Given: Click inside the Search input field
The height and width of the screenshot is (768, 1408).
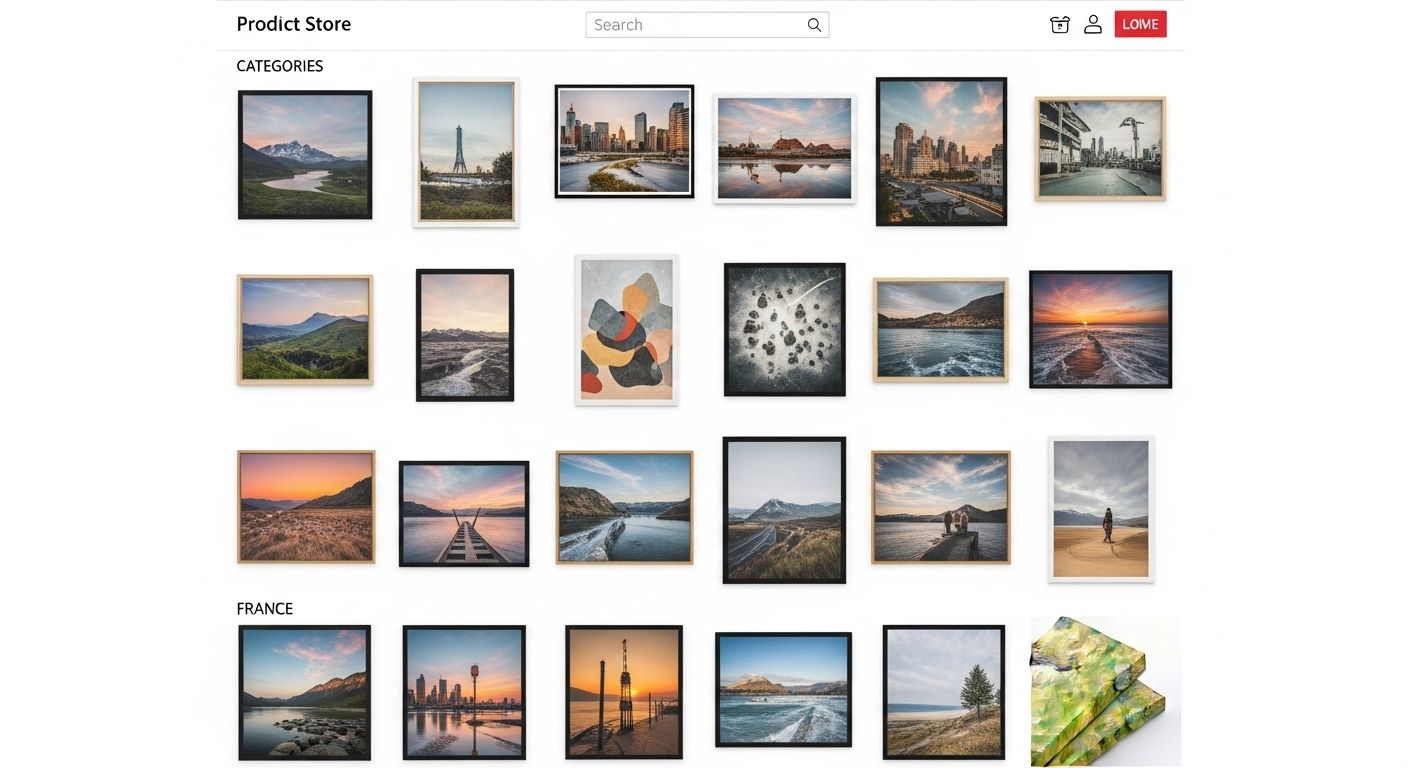Looking at the screenshot, I should click(690, 24).
